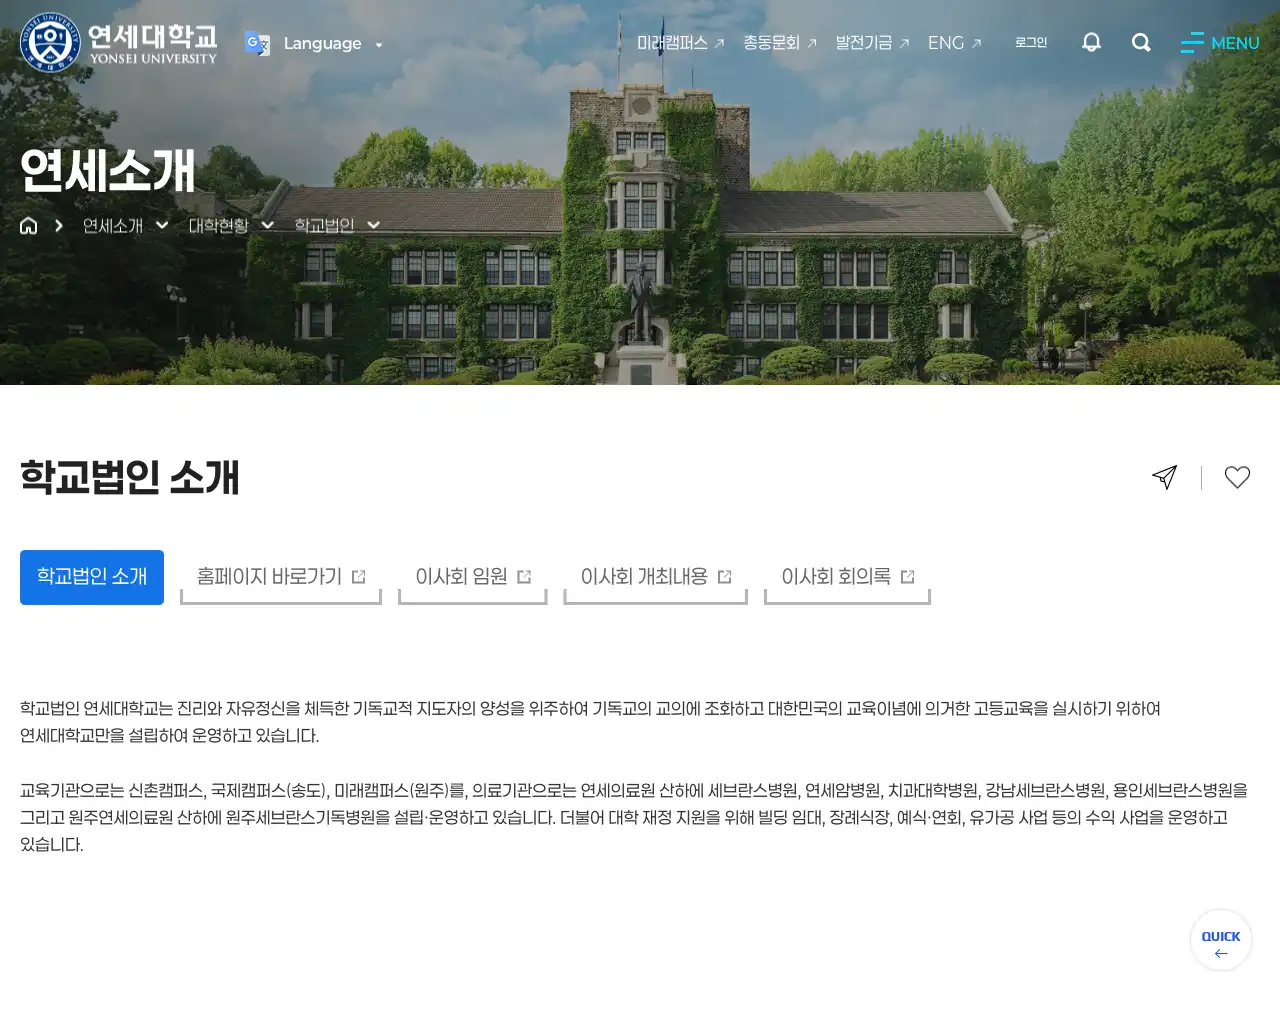Open the 발전기금 link
This screenshot has height=1024, width=1280.
[x=872, y=43]
